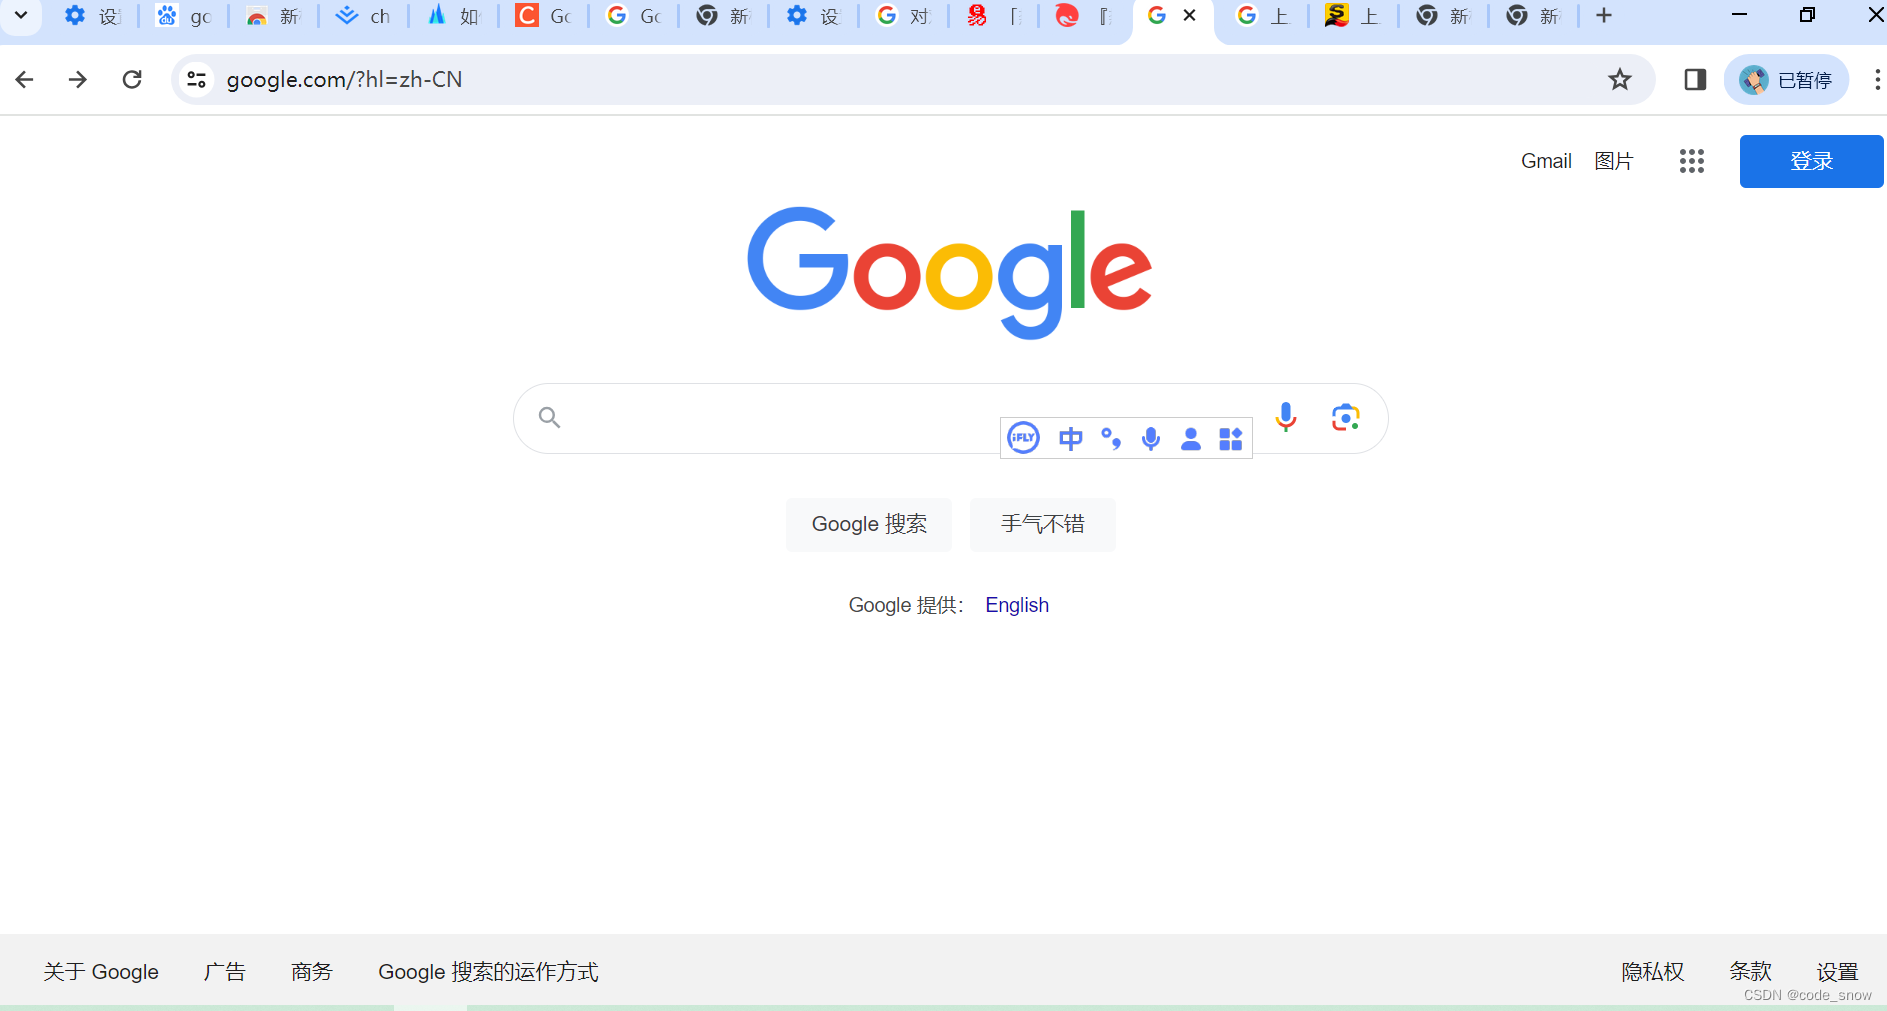Switch to the Baidu 'go' tab
The image size is (1887, 1011).
pos(185,16)
